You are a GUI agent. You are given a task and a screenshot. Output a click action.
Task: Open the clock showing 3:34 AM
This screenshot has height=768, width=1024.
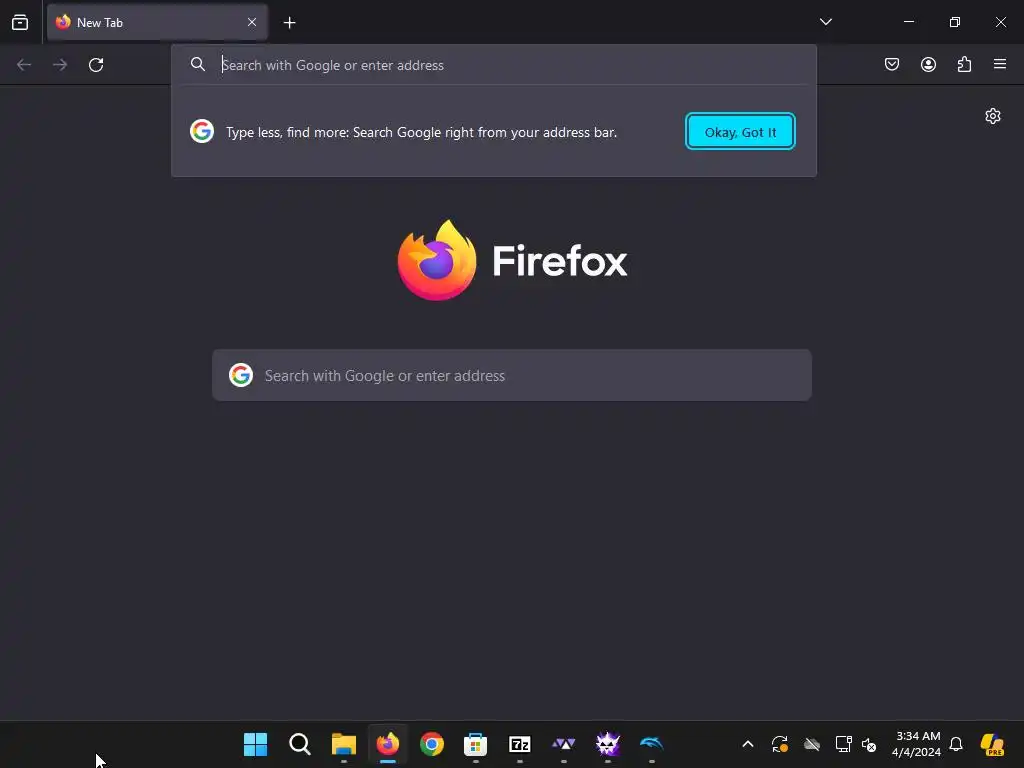pos(917,744)
